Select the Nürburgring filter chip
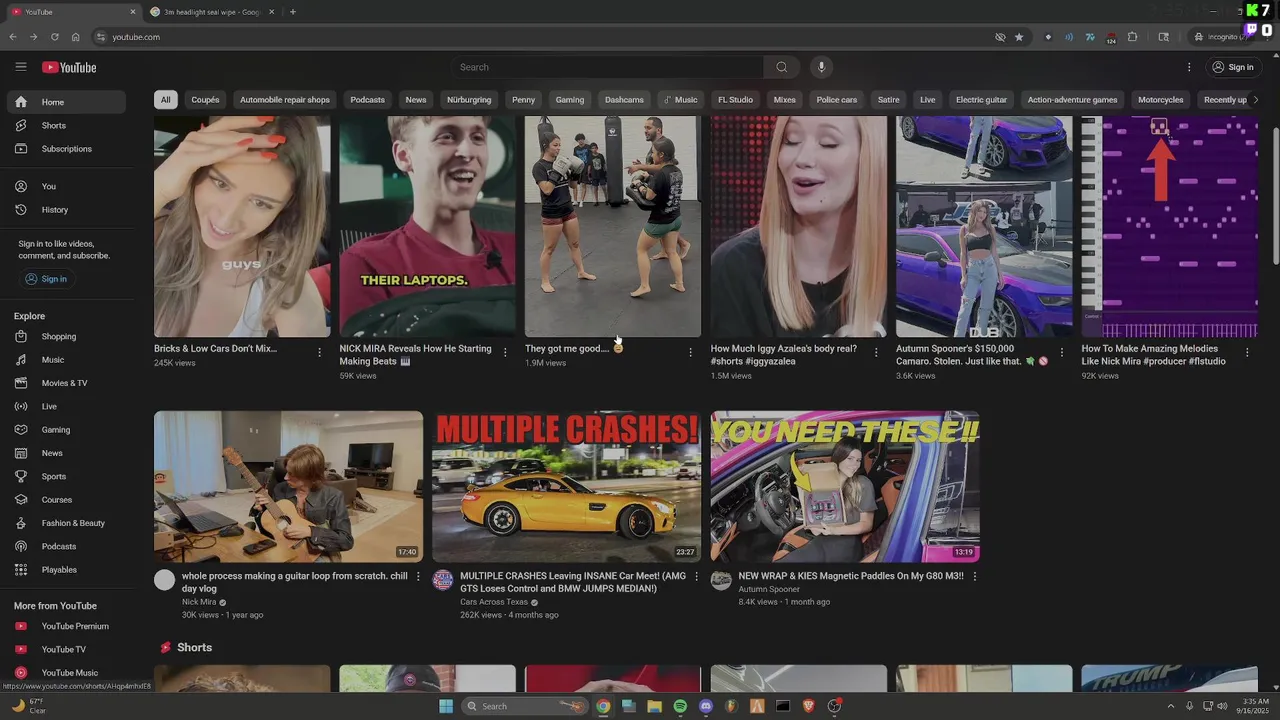Image resolution: width=1280 pixels, height=720 pixels. click(x=469, y=100)
